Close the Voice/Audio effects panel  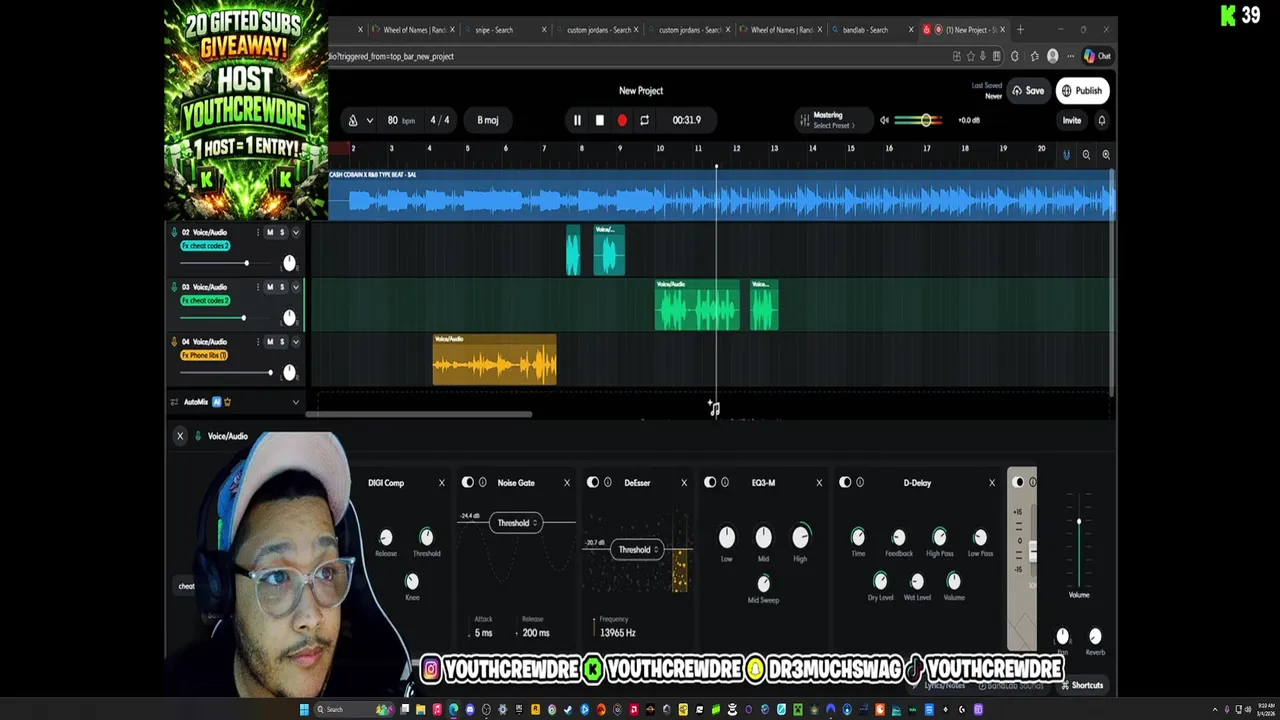180,436
